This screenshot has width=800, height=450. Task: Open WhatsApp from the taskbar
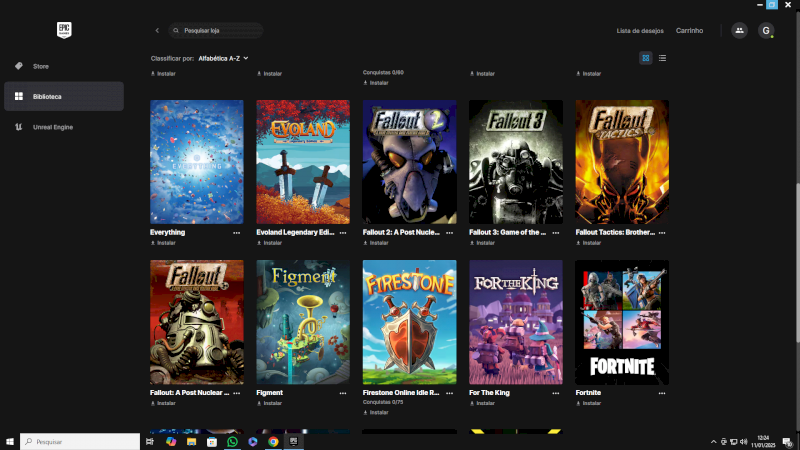coord(232,441)
